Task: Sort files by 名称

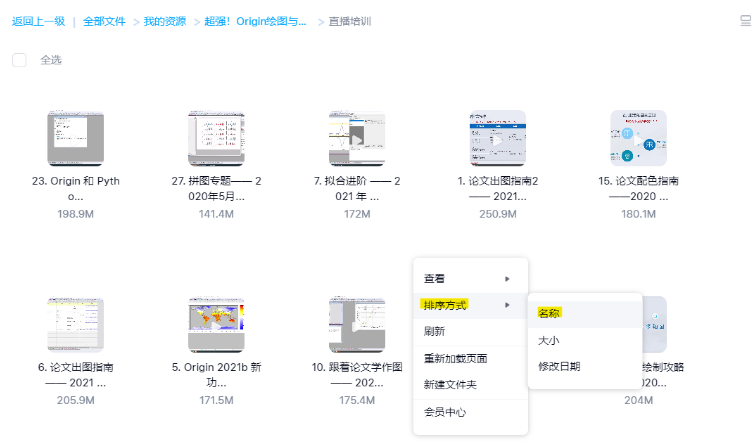Action: point(549,313)
